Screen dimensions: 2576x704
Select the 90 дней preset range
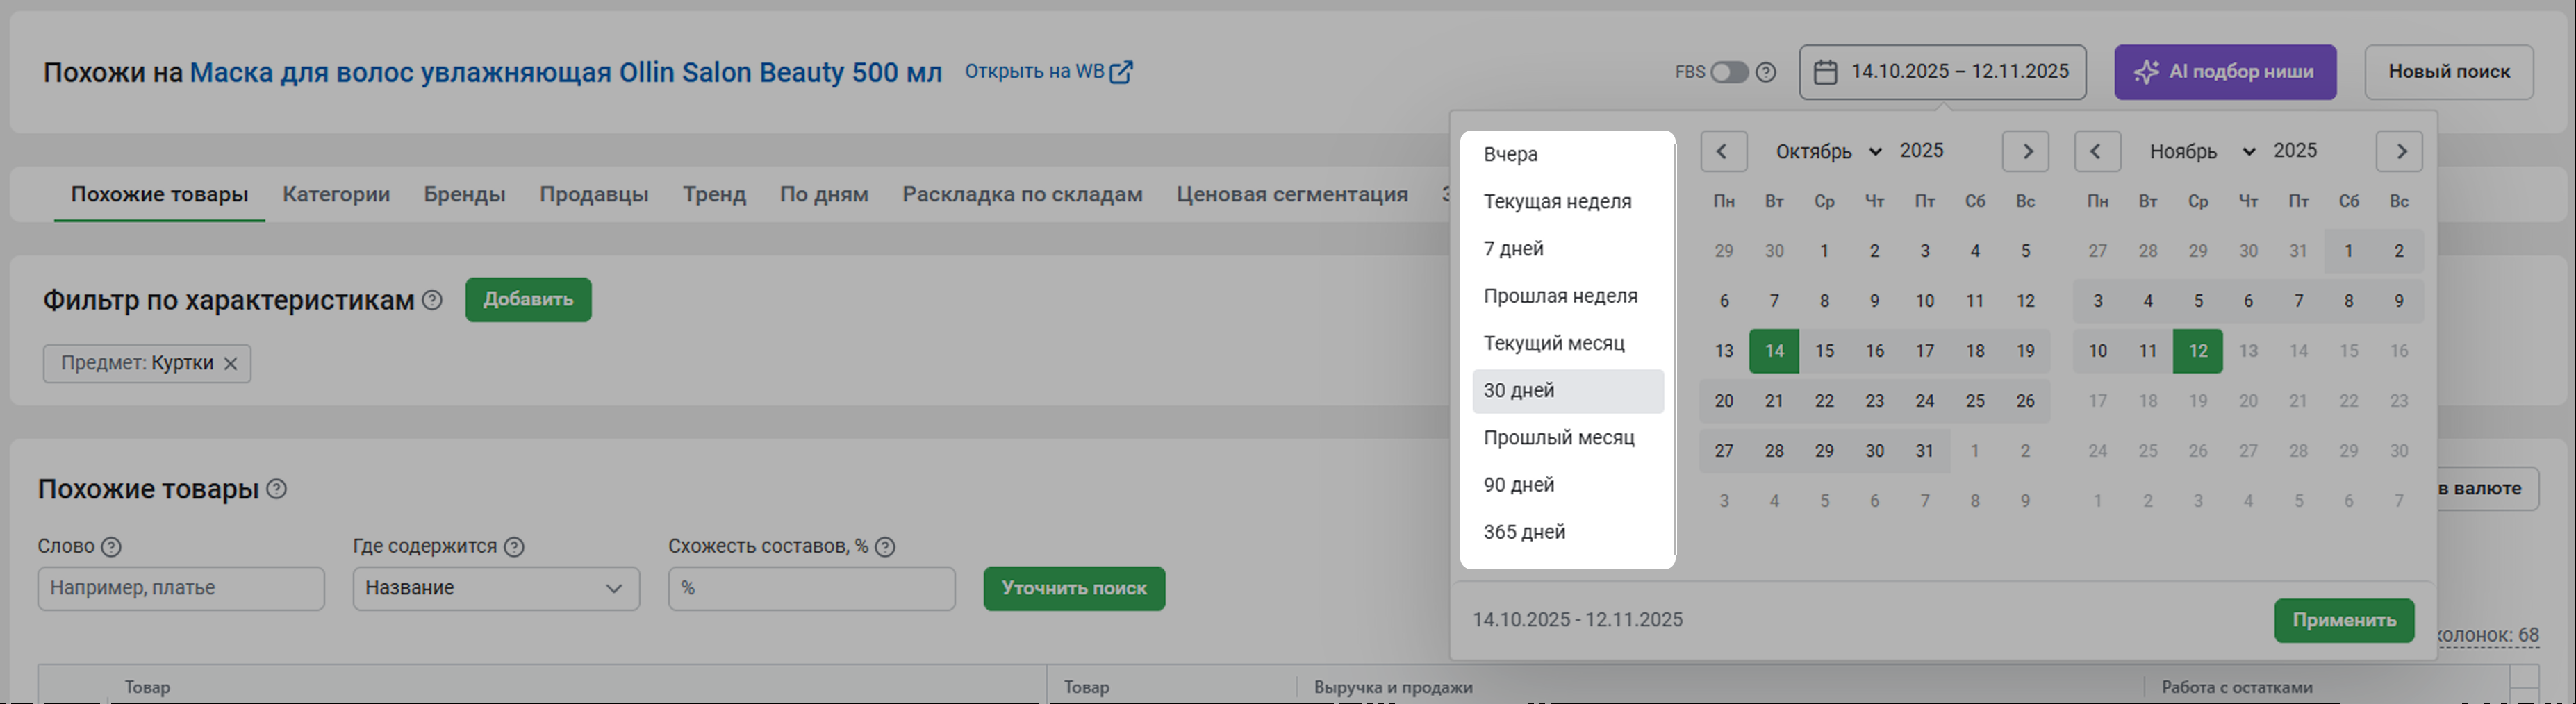pyautogui.click(x=1518, y=485)
